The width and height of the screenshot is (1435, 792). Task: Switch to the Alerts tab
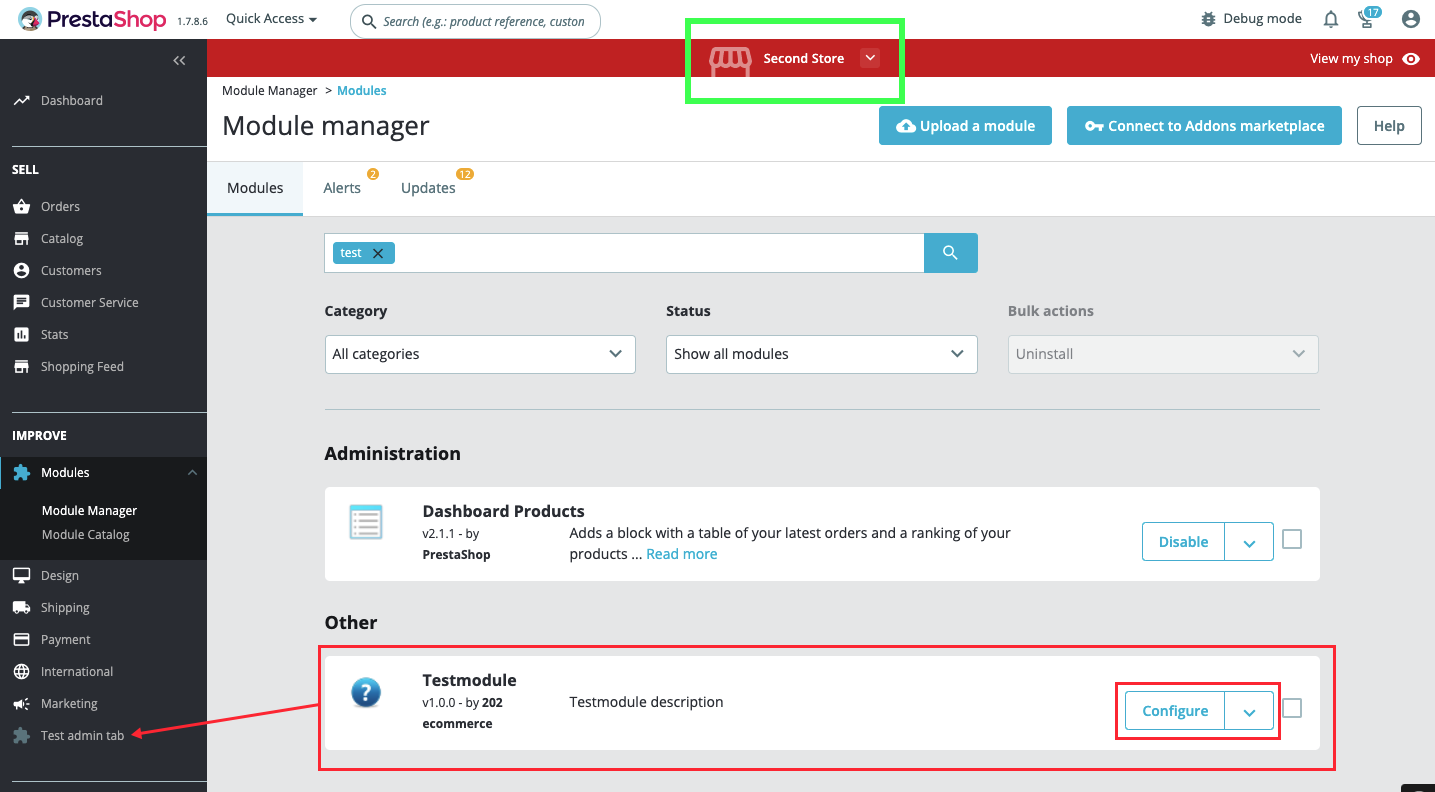pos(341,188)
